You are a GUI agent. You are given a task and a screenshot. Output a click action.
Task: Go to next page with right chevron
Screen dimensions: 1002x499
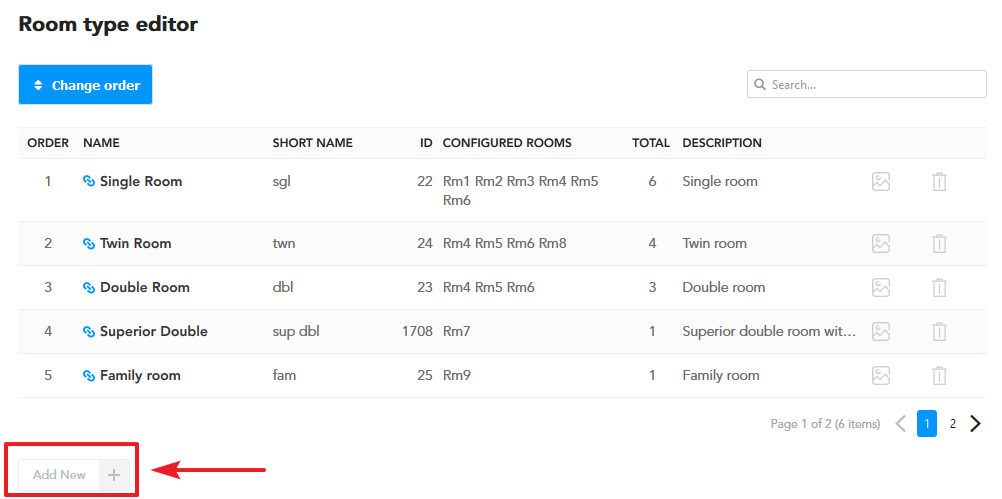coord(975,424)
